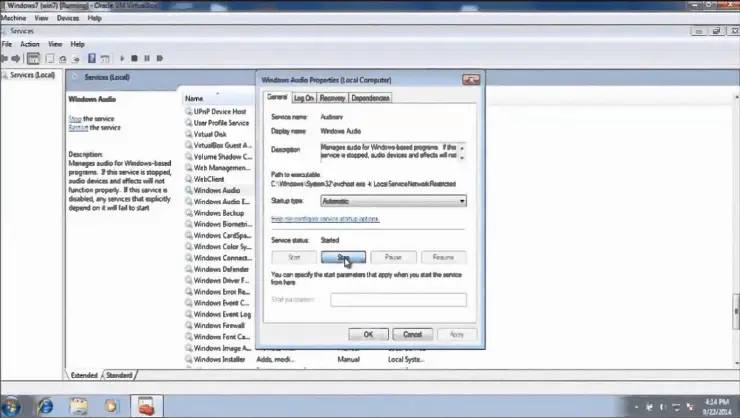Click the Show/Hide Action Pane toolbar icon
The width and height of the screenshot is (740, 418).
[105, 59]
